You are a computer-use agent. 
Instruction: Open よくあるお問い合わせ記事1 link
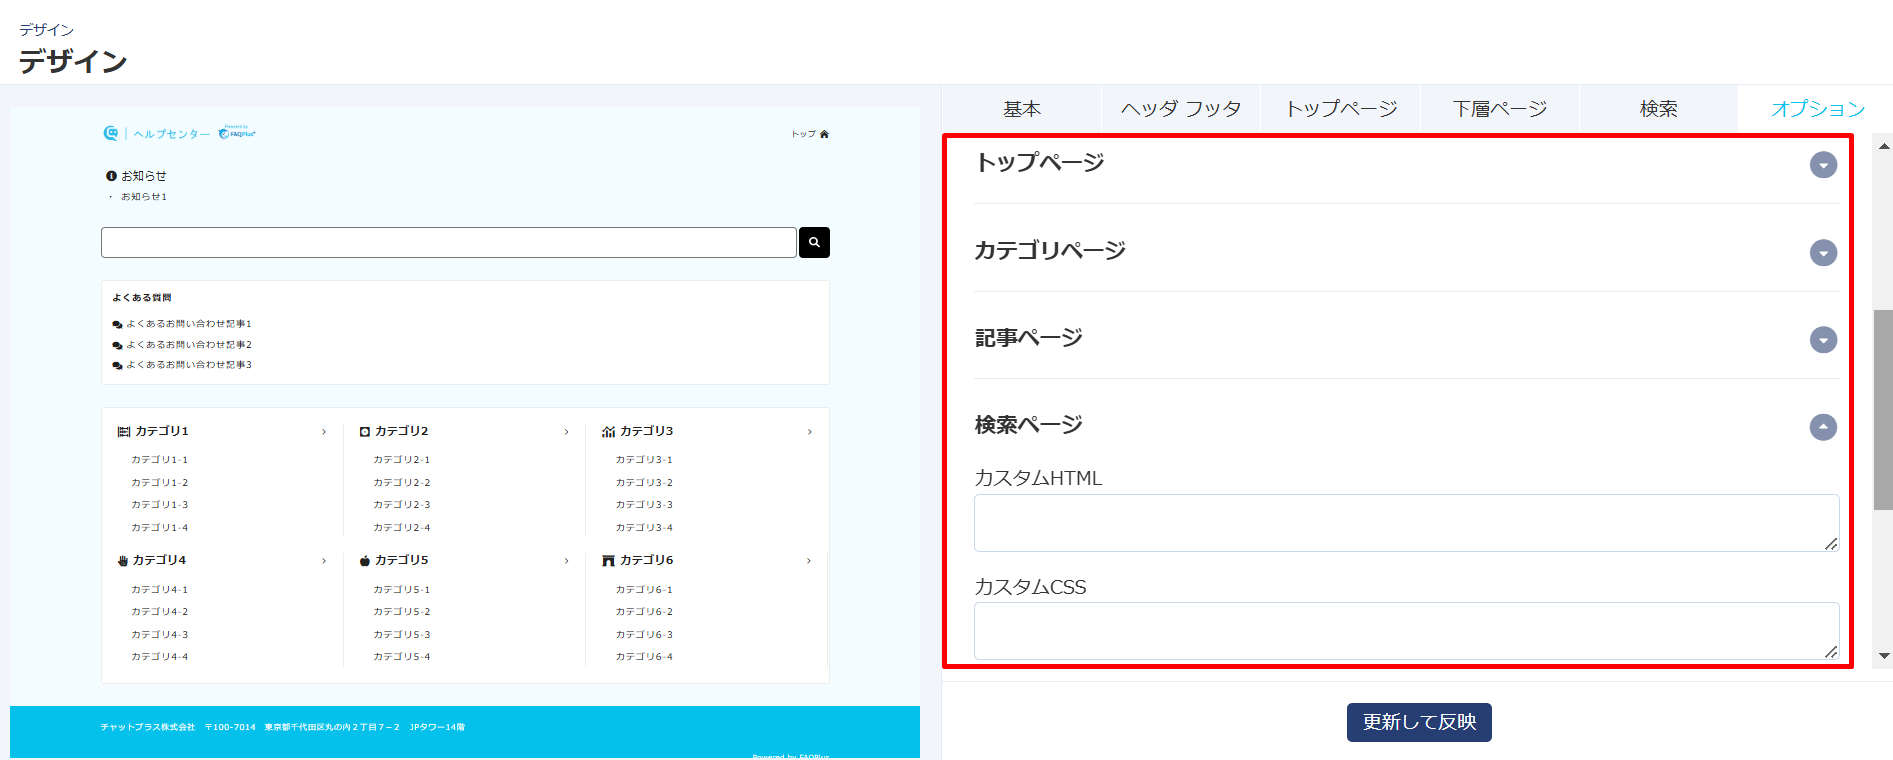tap(188, 324)
